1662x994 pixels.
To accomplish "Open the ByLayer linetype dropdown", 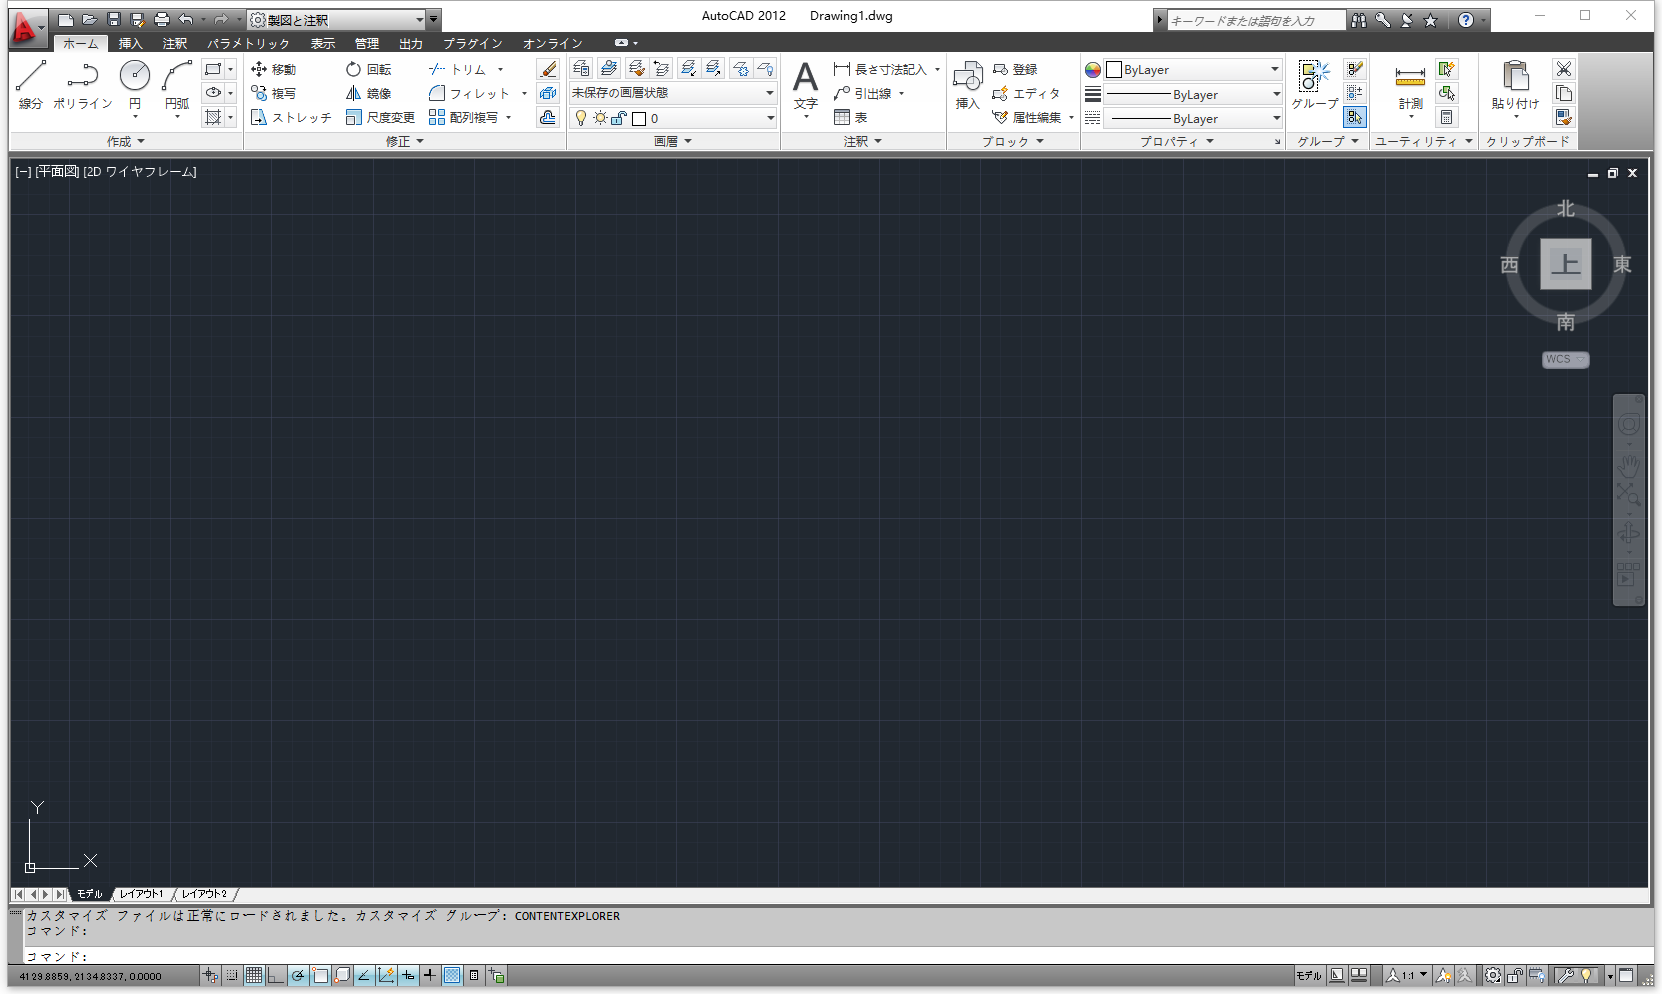I will (x=1194, y=118).
